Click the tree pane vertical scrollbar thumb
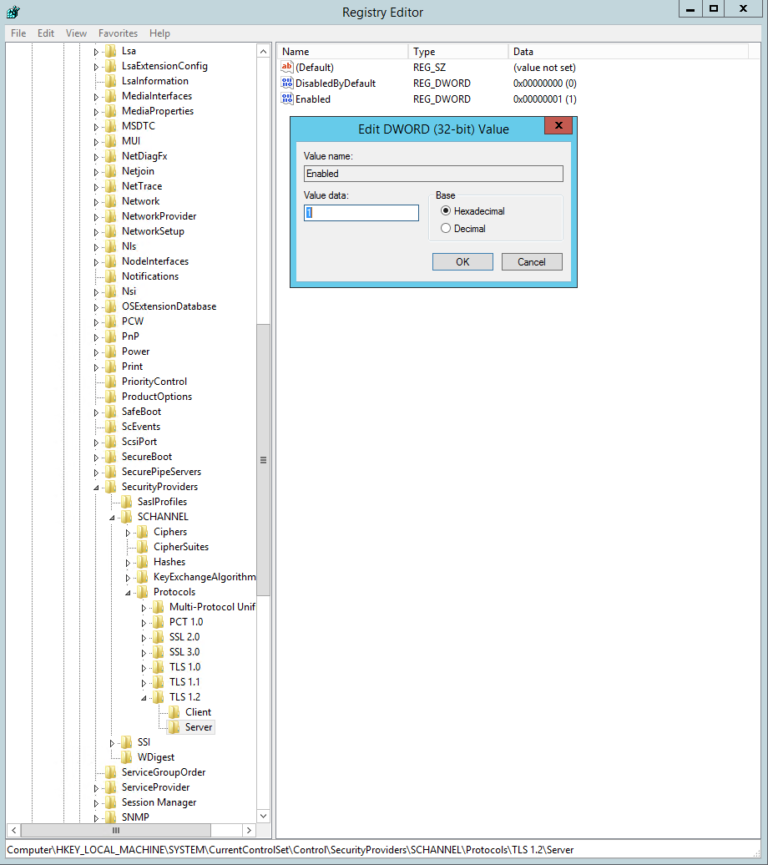 [264, 460]
